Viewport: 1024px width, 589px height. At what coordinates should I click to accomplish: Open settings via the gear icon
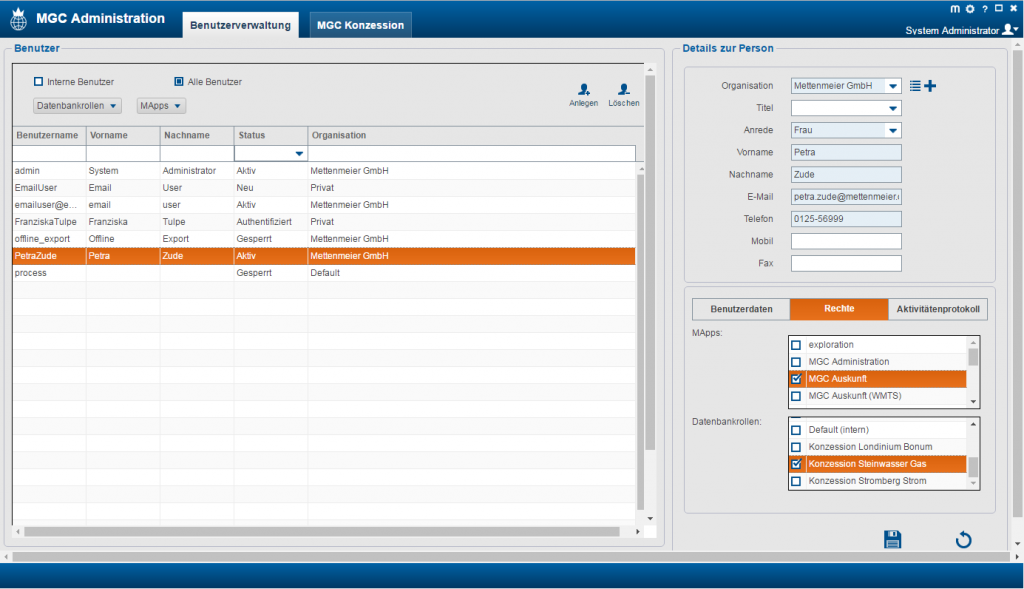(969, 9)
